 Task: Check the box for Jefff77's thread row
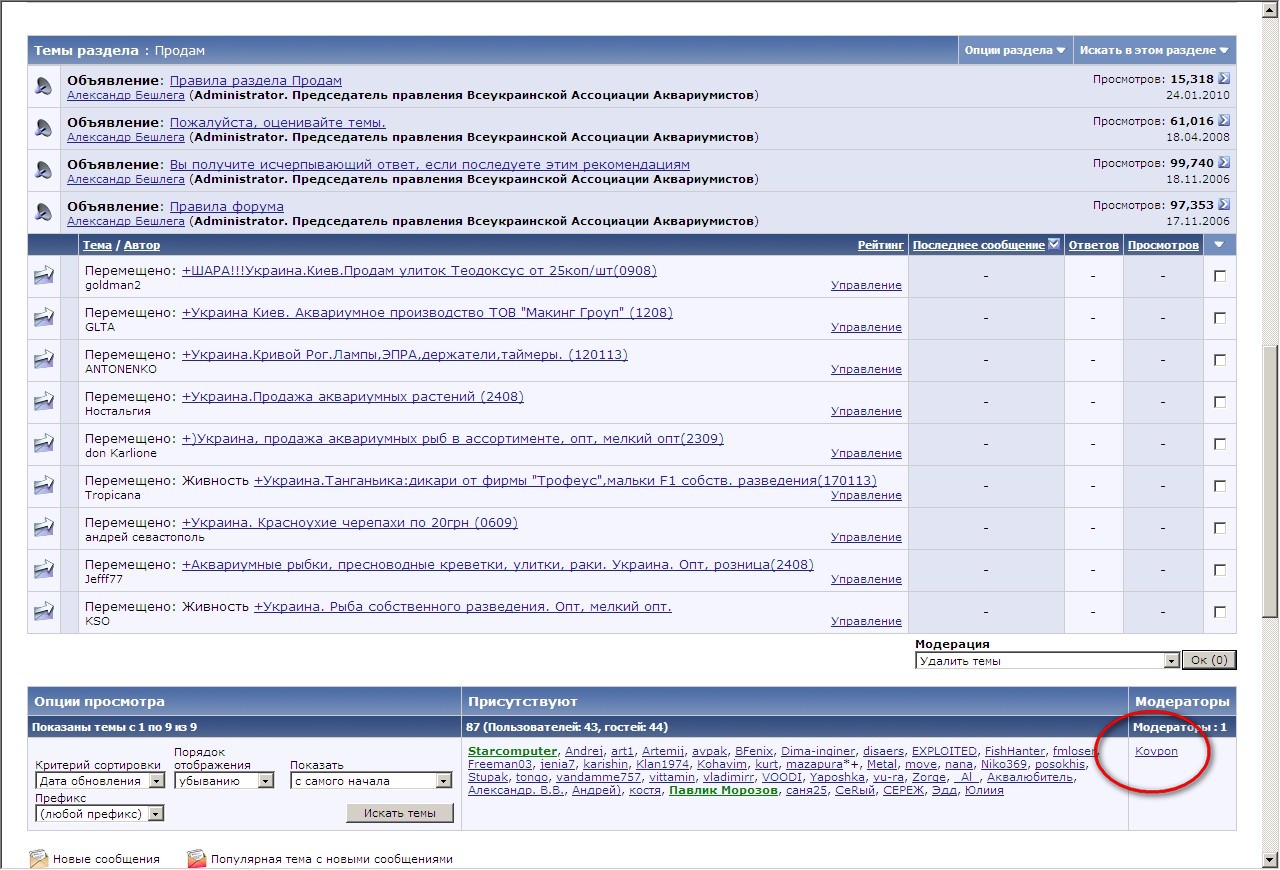pyautogui.click(x=1220, y=571)
